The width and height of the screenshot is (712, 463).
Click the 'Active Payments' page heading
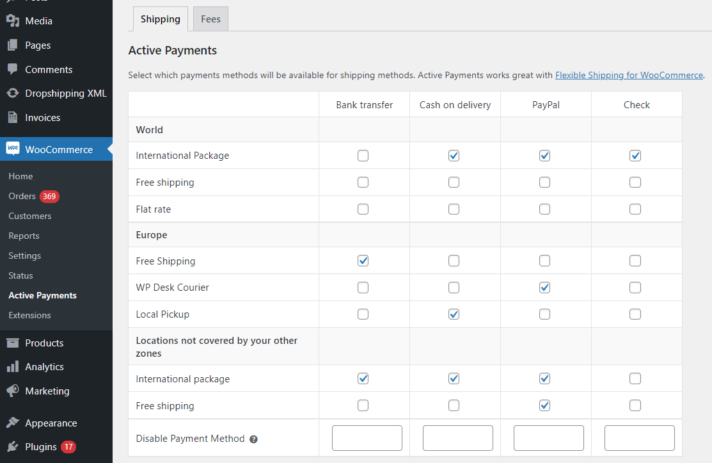pyautogui.click(x=173, y=50)
